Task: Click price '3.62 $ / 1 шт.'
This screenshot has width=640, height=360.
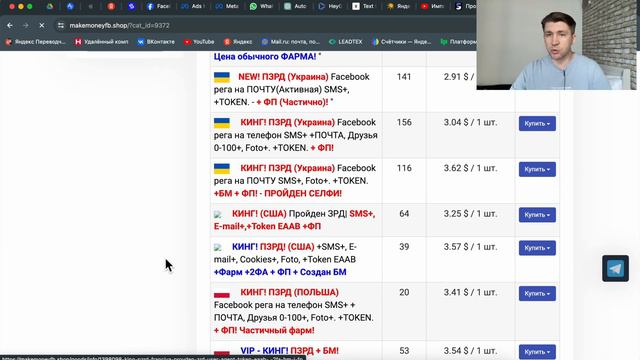Action: coord(471,169)
